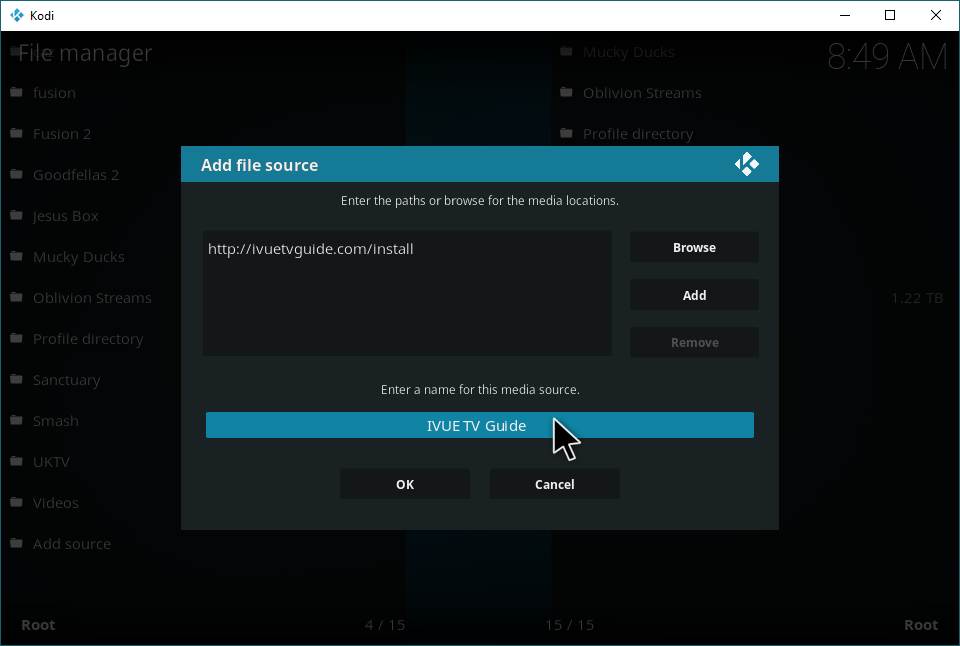Select the IVUE TV Guide name field
The height and width of the screenshot is (646, 960).
coord(479,425)
